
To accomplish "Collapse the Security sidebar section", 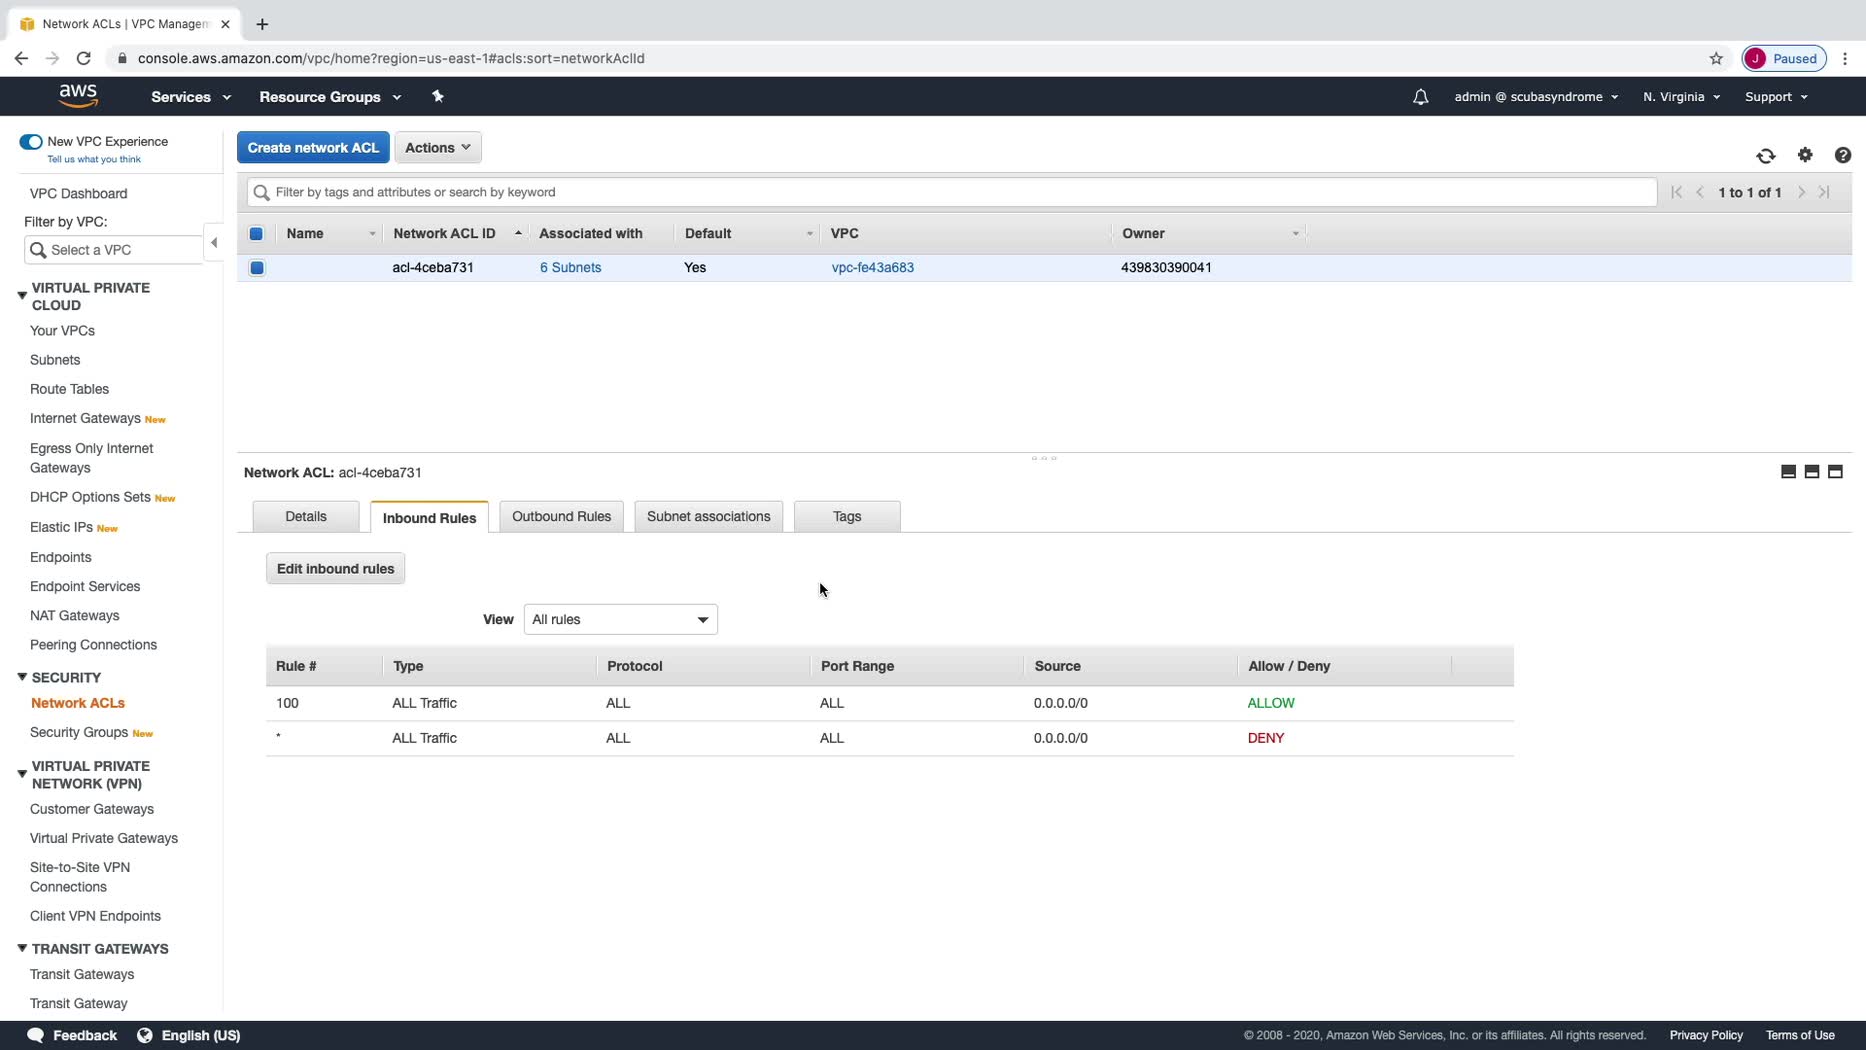I will pos(22,677).
